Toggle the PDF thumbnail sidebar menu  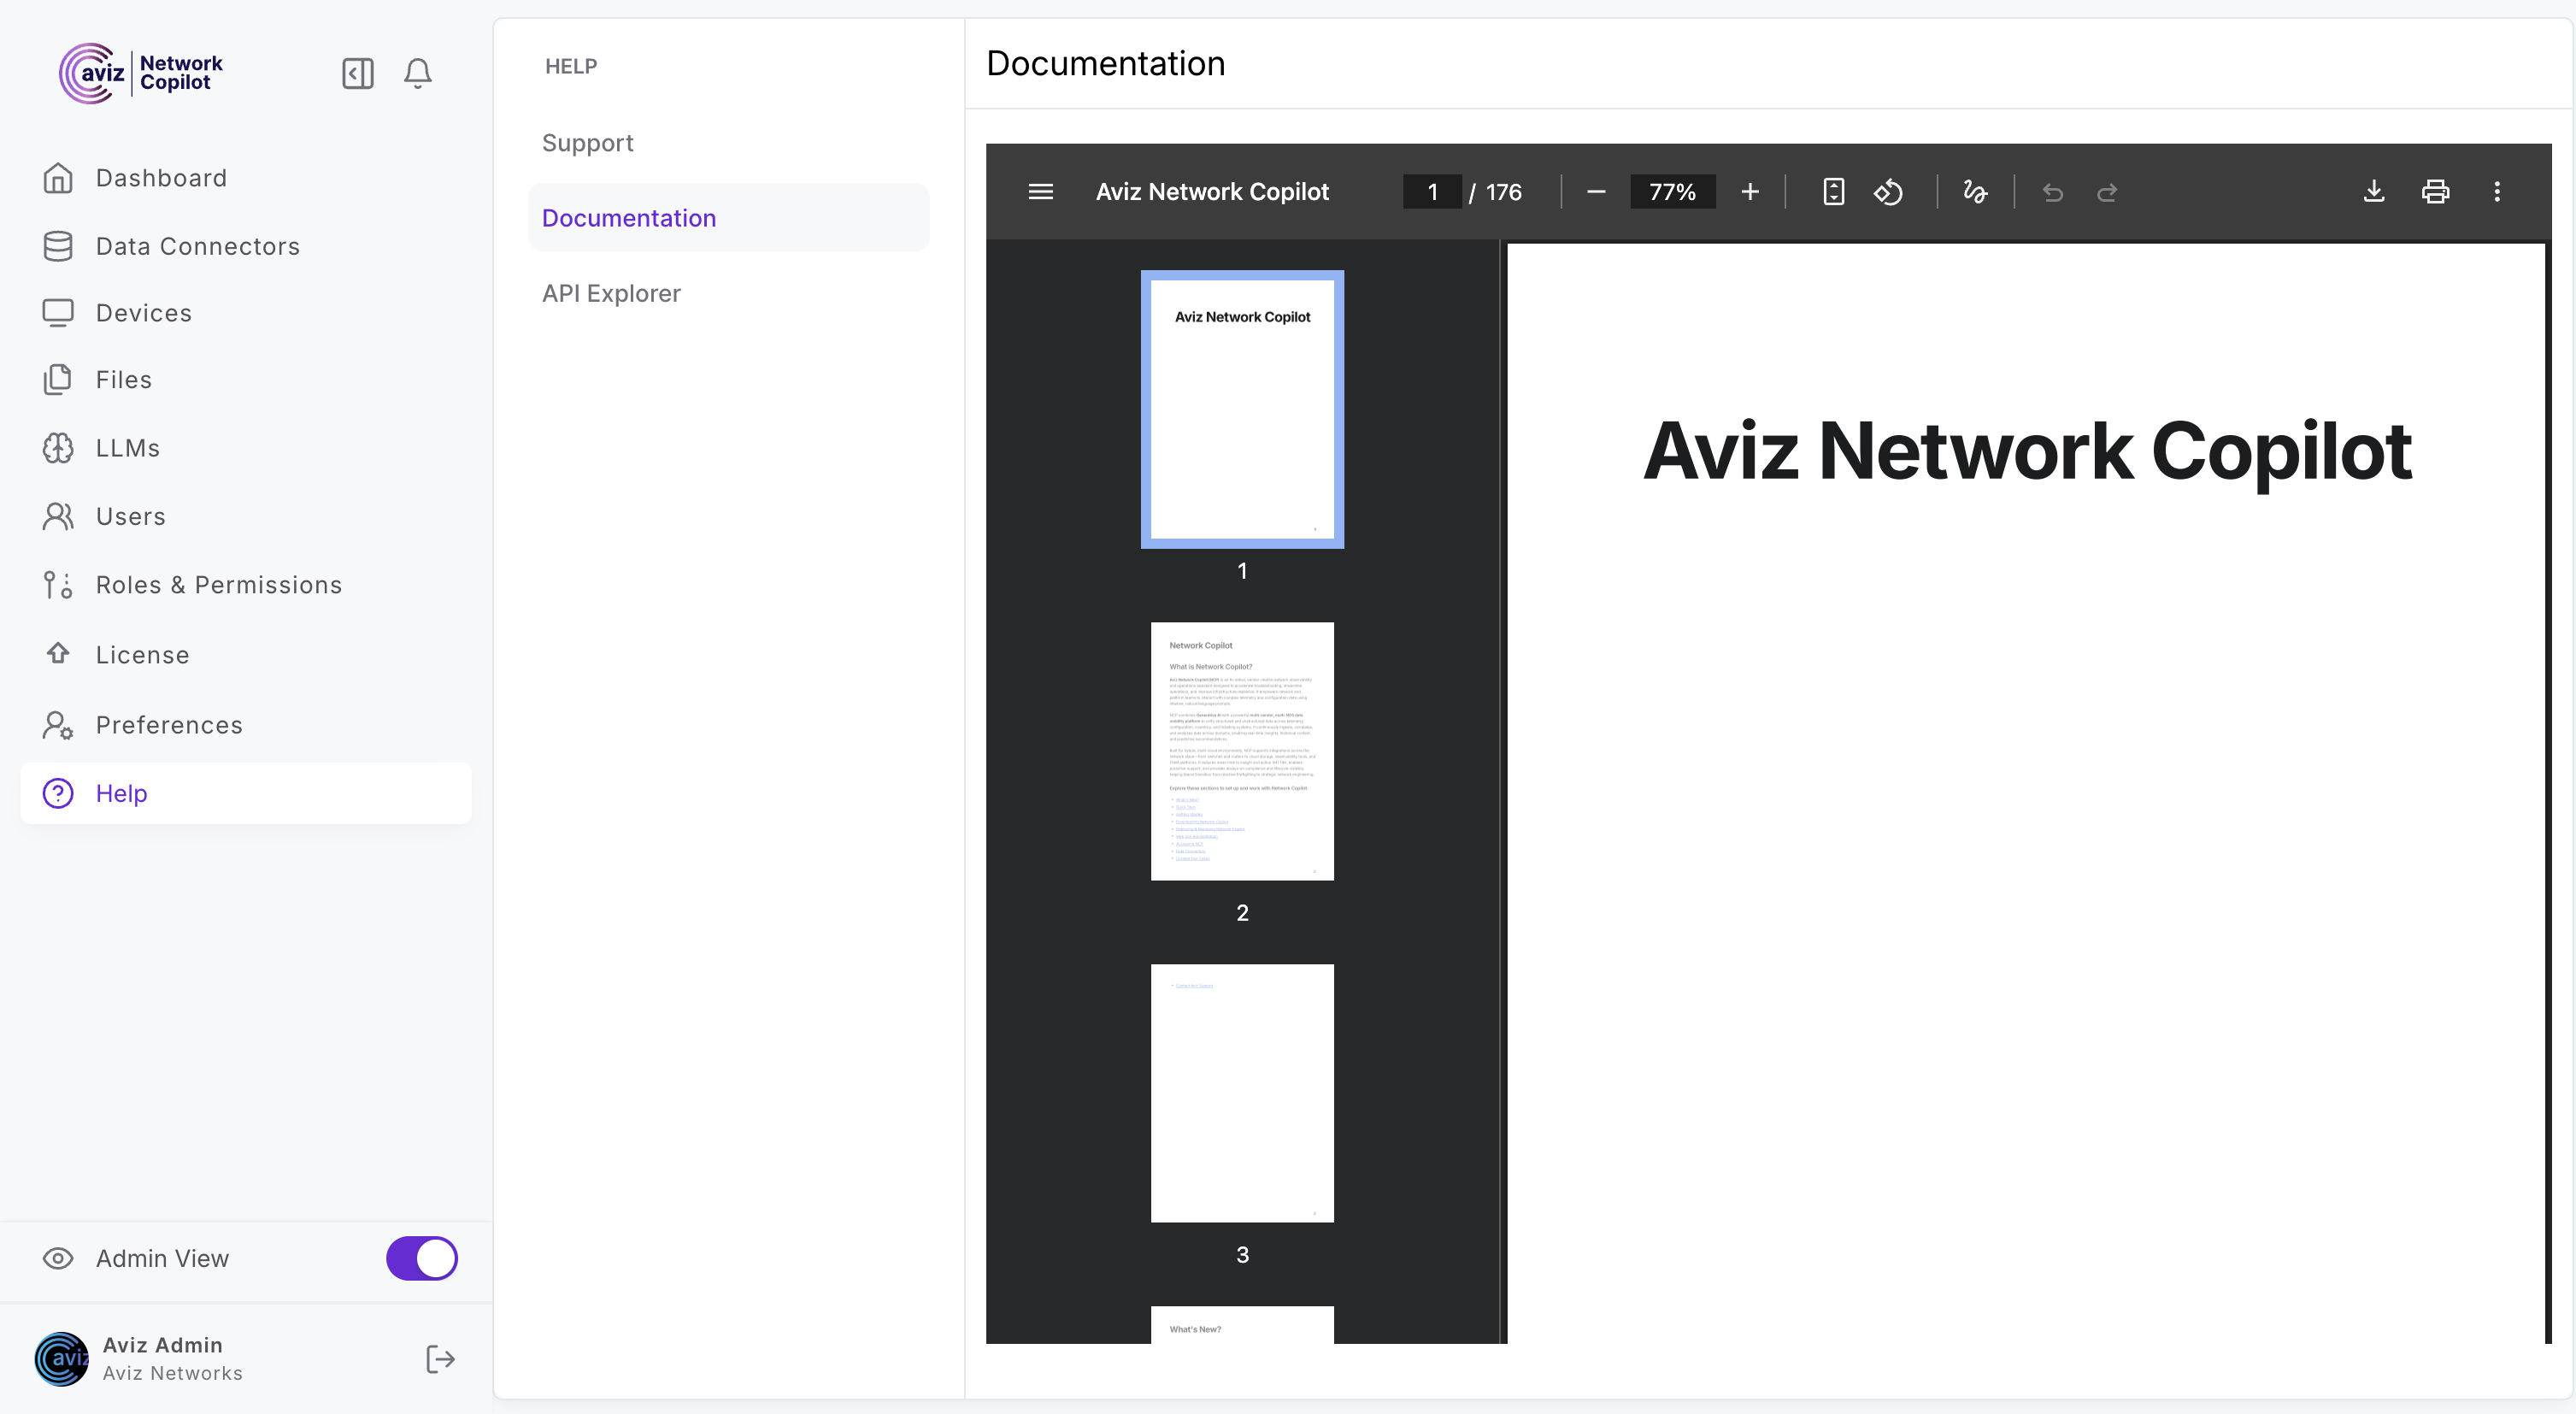click(1040, 191)
